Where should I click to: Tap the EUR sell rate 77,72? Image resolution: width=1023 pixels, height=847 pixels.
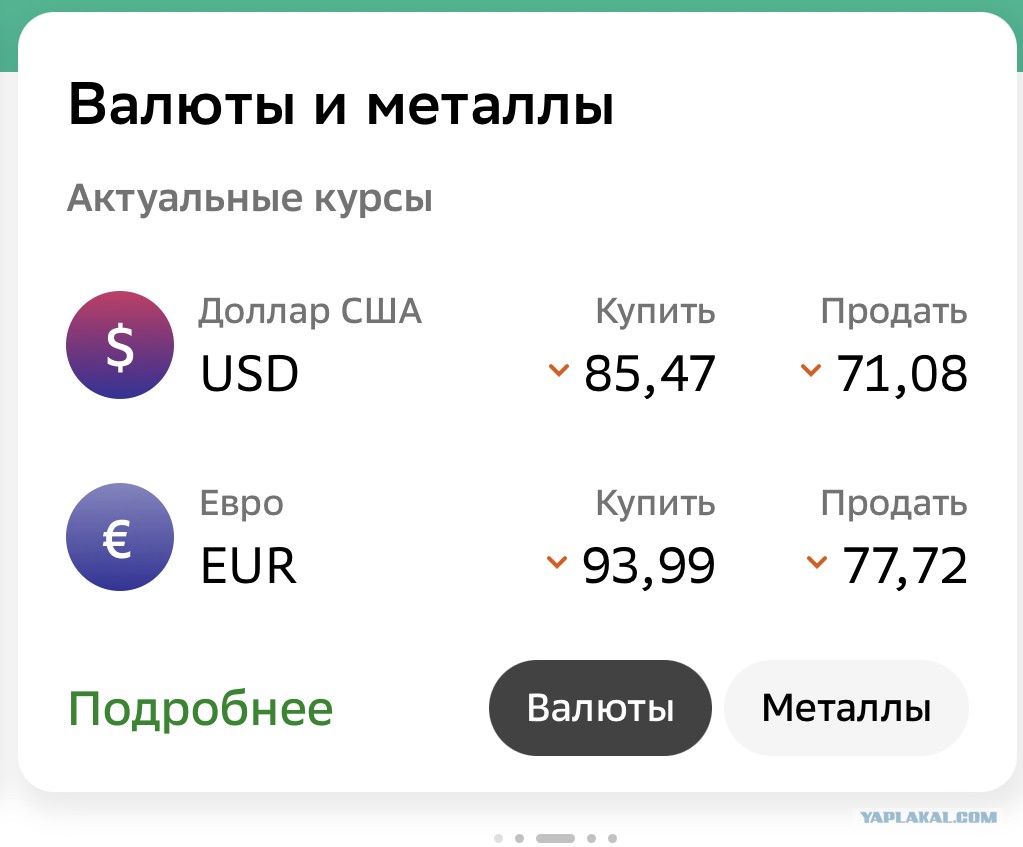[x=905, y=566]
